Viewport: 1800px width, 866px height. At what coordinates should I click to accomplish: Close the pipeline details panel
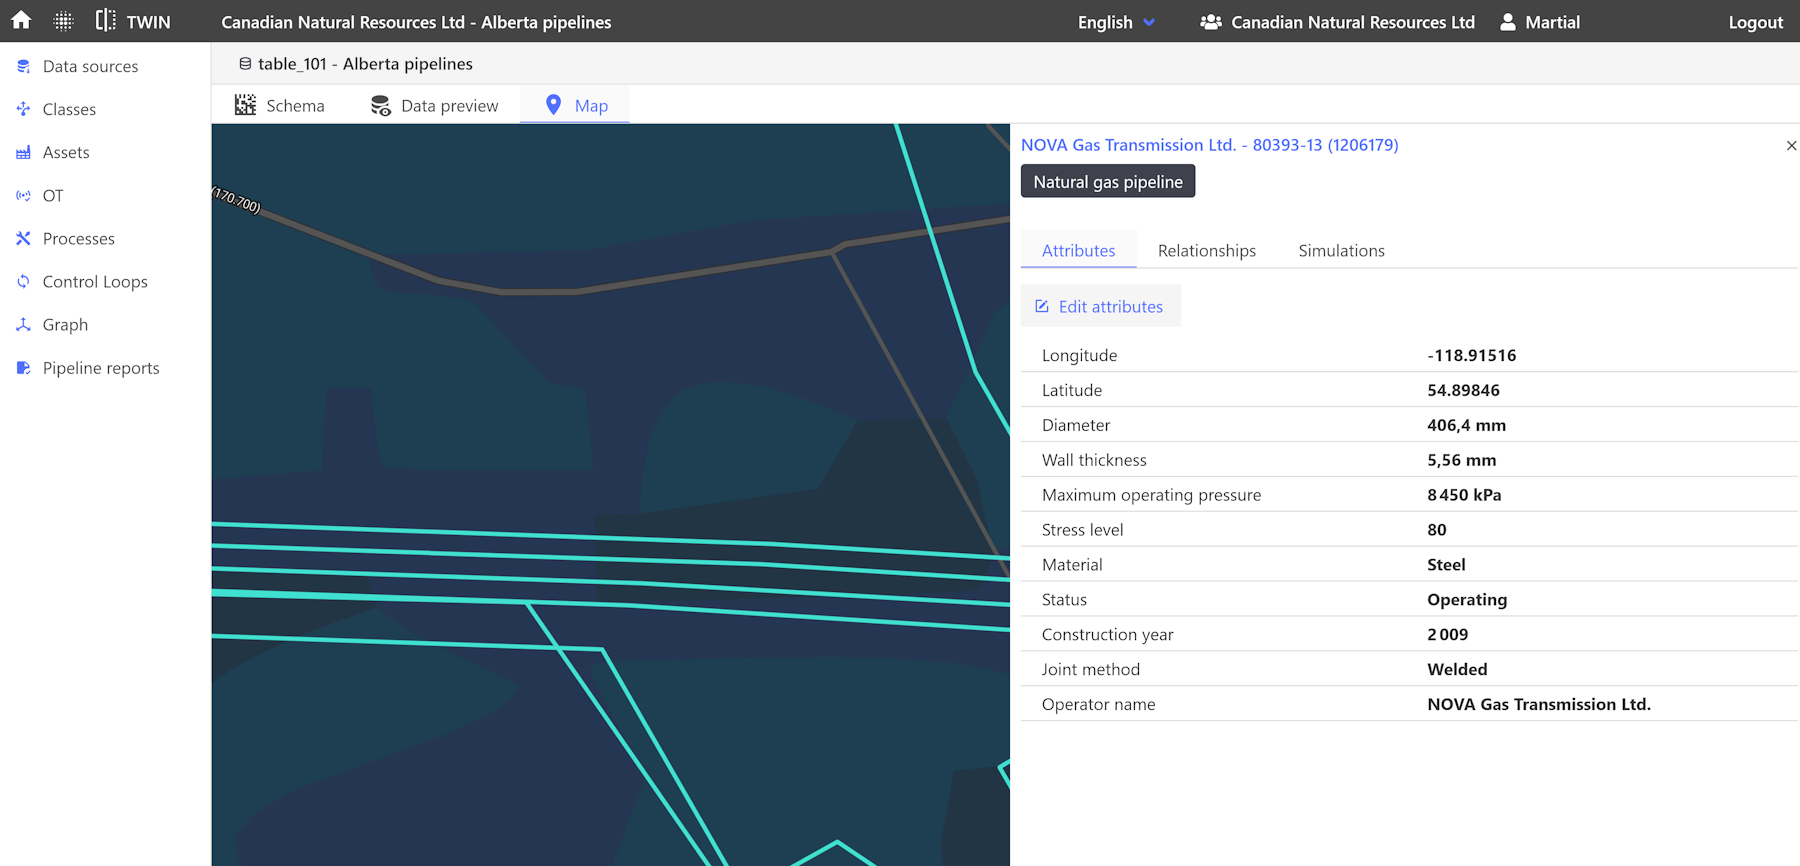click(x=1791, y=146)
